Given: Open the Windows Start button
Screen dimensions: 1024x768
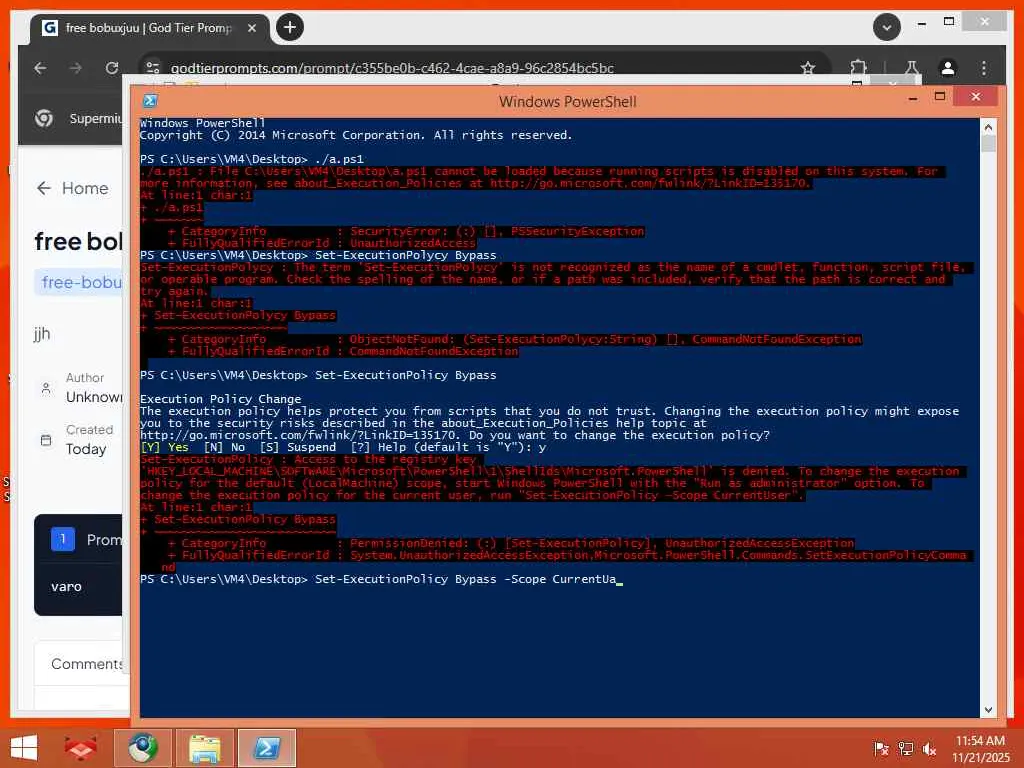Looking at the screenshot, I should (24, 748).
